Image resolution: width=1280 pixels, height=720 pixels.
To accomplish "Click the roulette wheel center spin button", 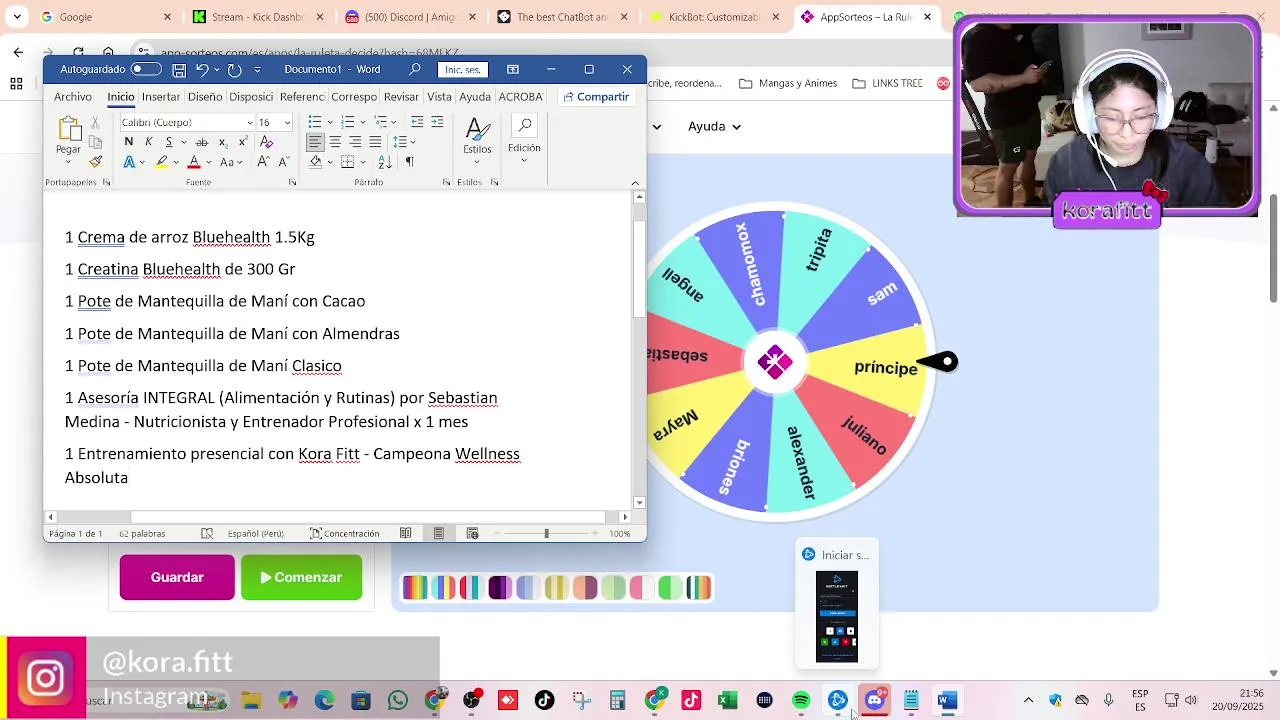I will (774, 362).
